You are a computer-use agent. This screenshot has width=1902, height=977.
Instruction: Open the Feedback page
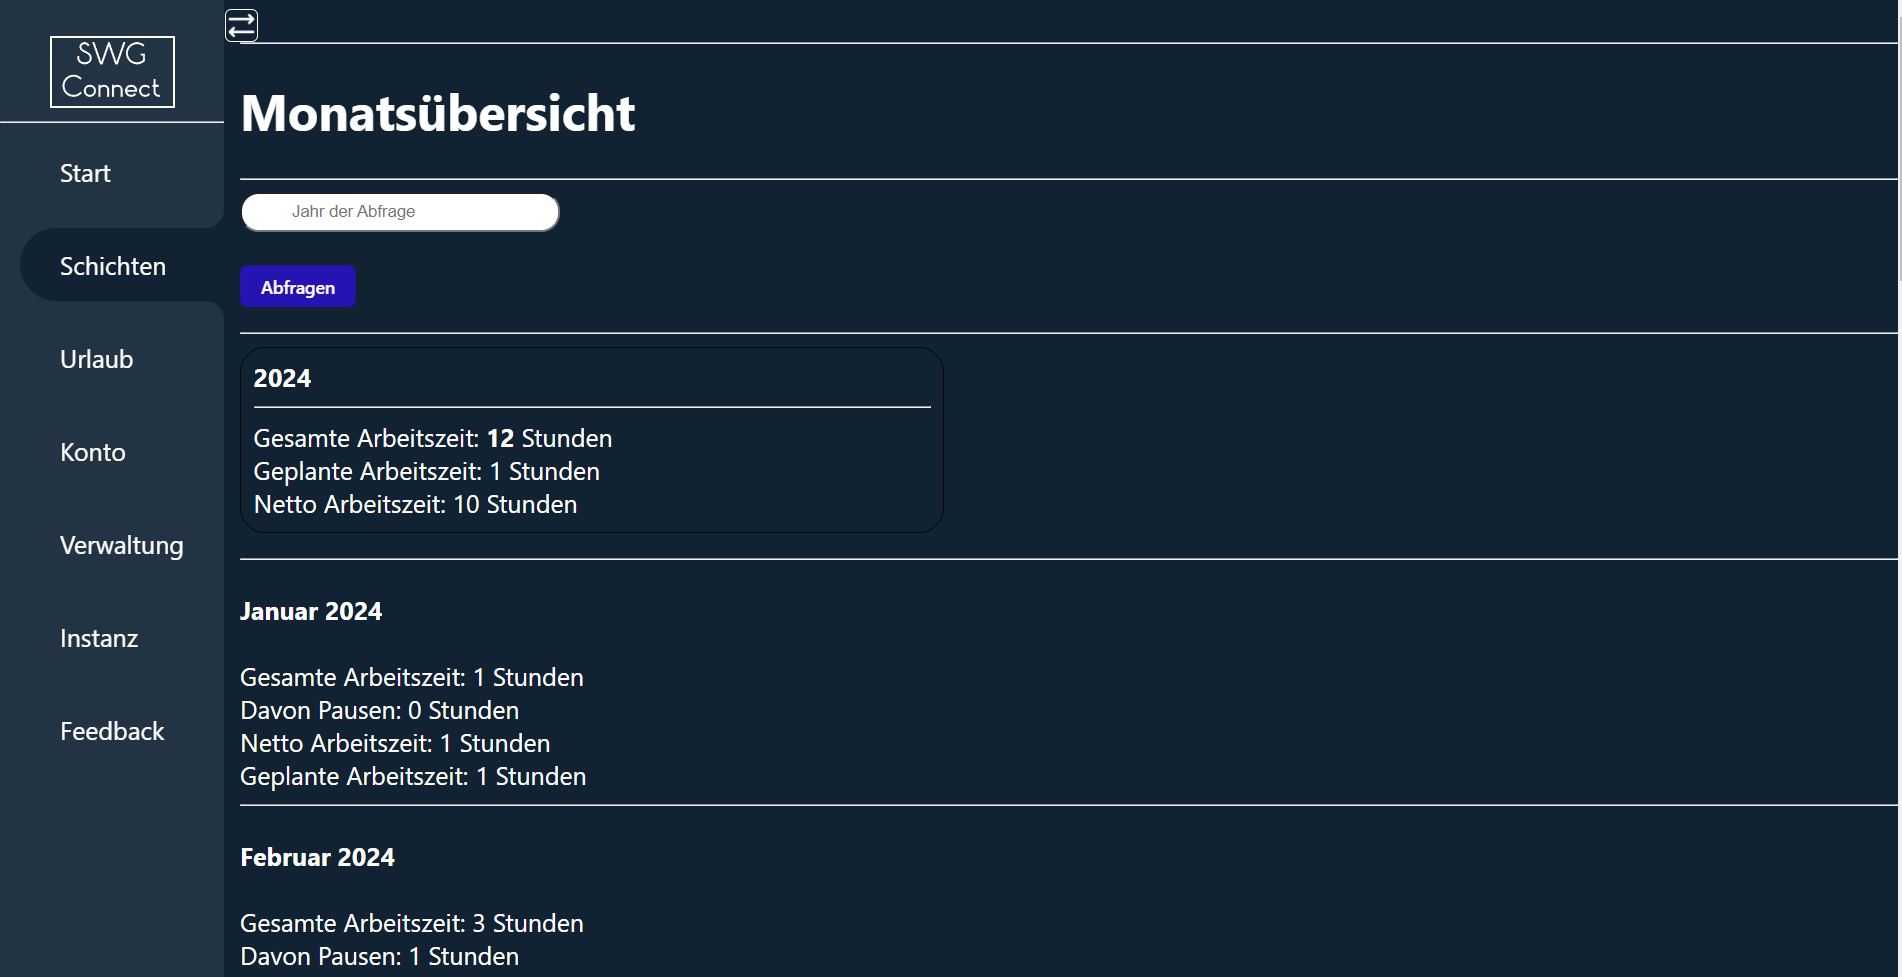[112, 731]
